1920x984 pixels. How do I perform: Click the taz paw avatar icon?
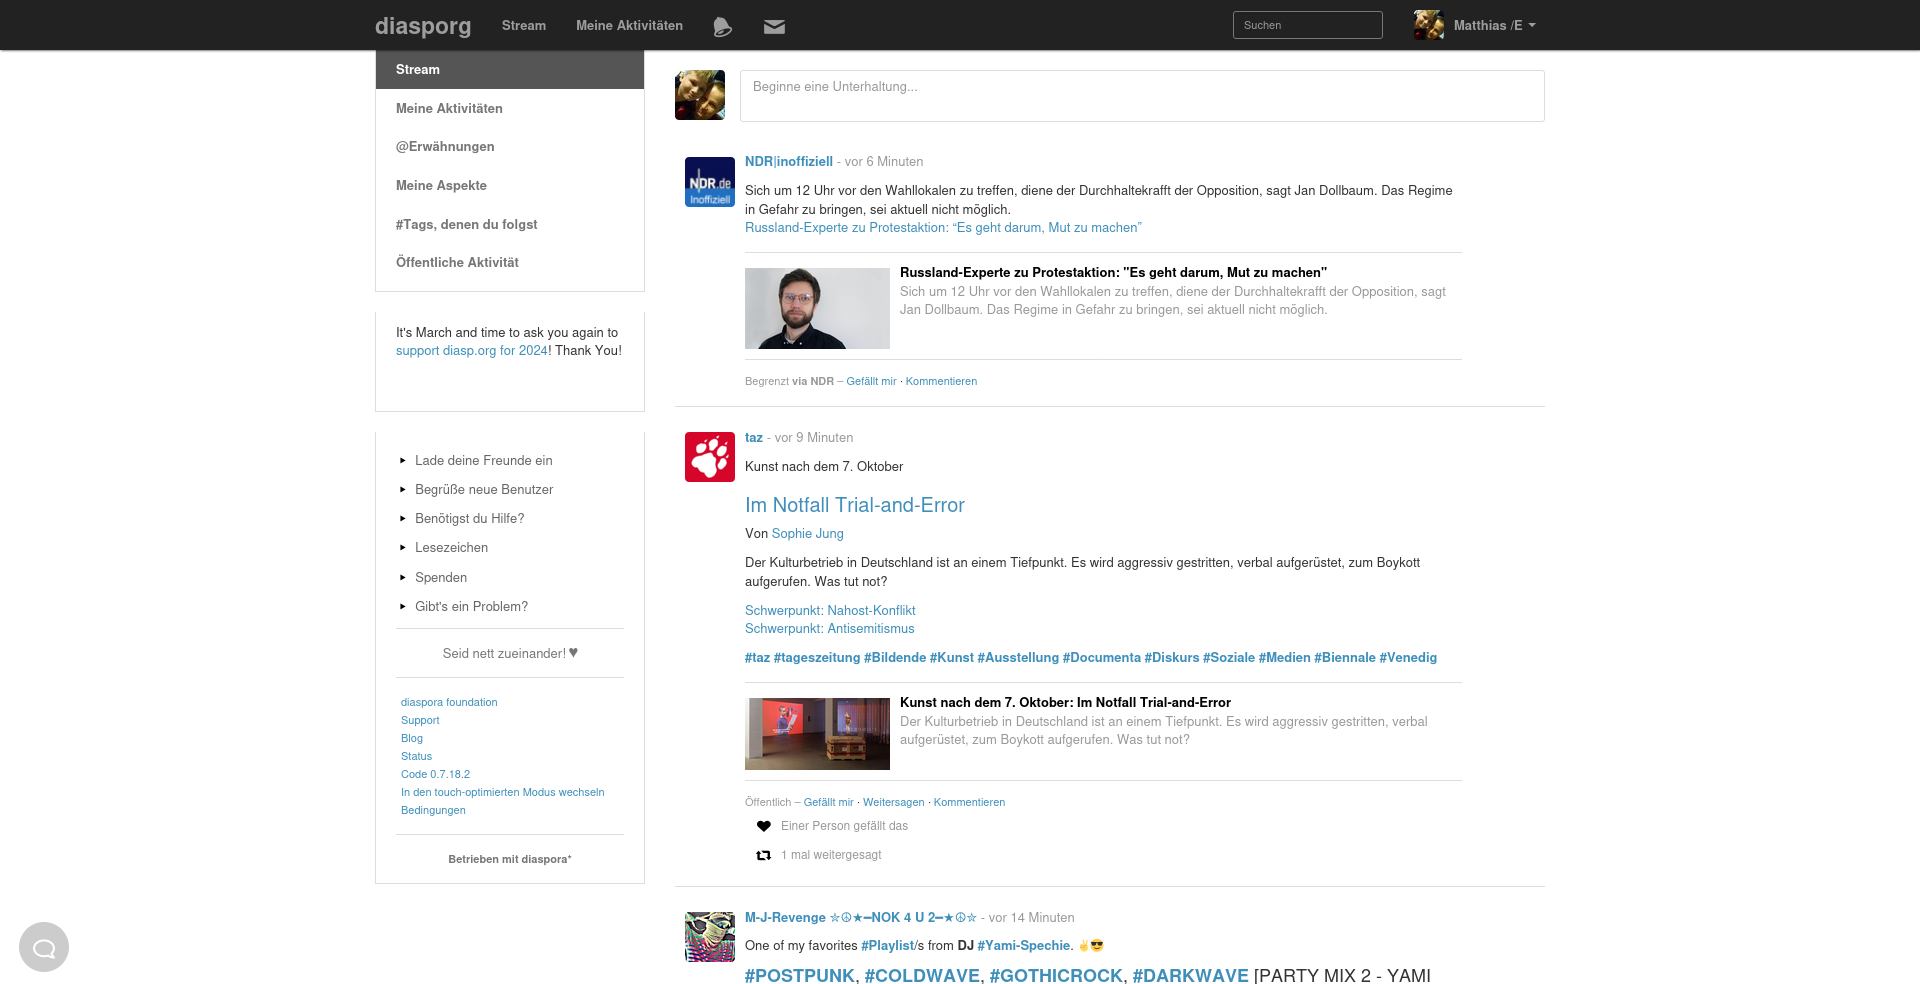(709, 457)
